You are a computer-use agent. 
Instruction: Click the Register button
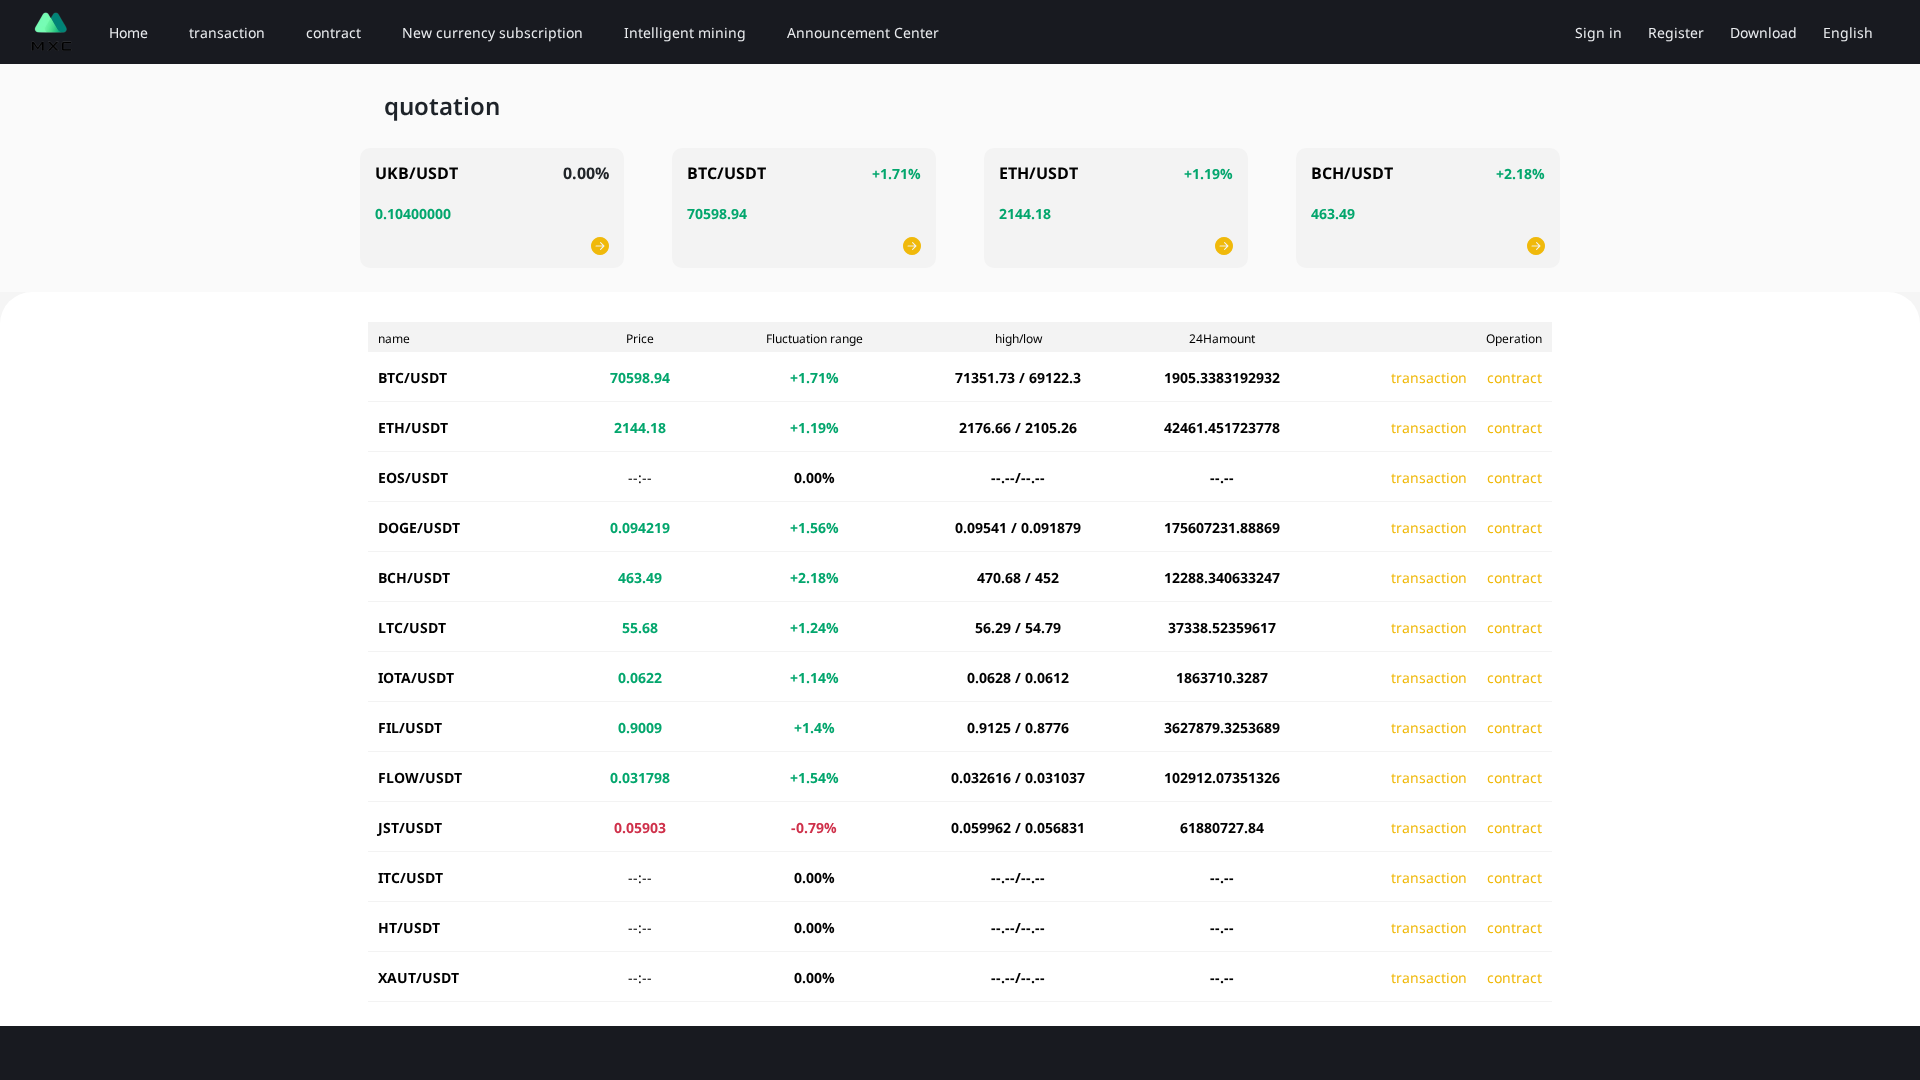coord(1675,32)
